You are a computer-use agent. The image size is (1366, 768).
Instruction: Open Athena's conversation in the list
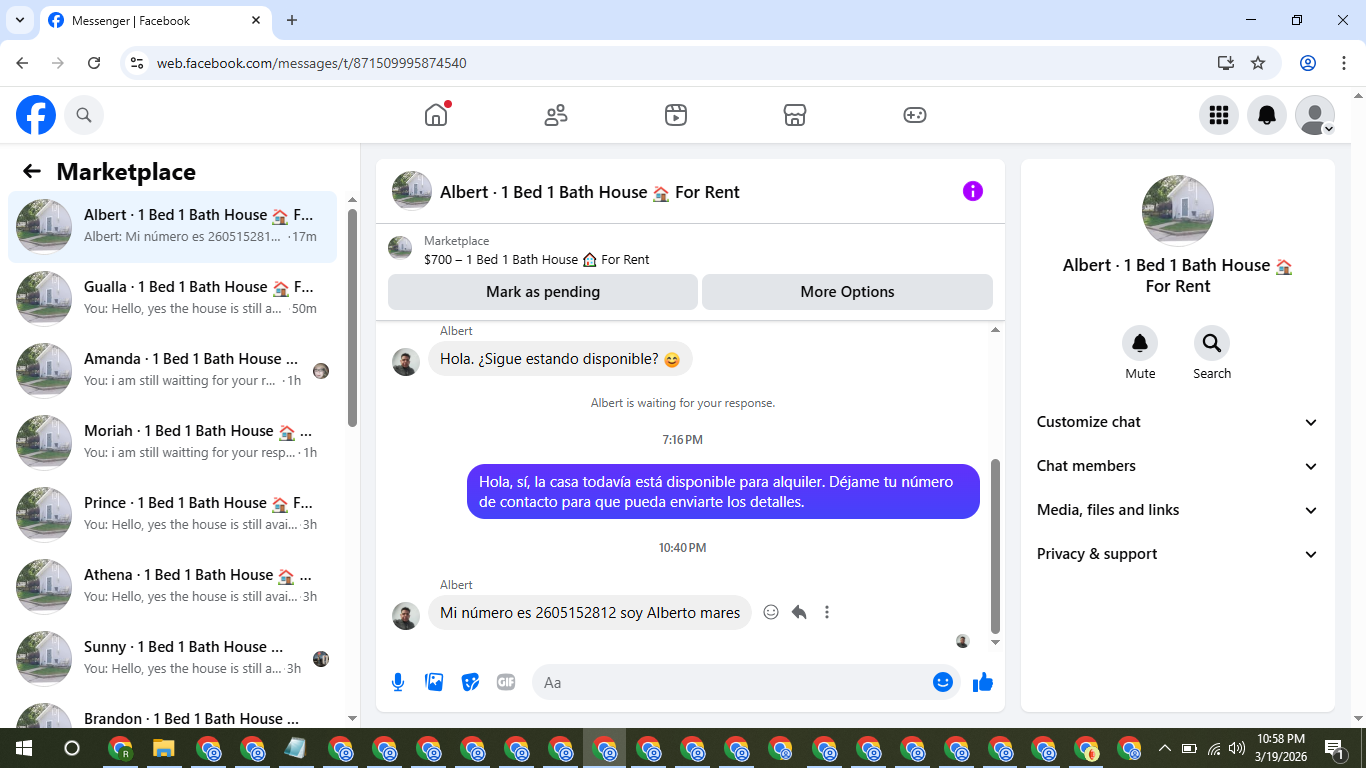pos(172,586)
